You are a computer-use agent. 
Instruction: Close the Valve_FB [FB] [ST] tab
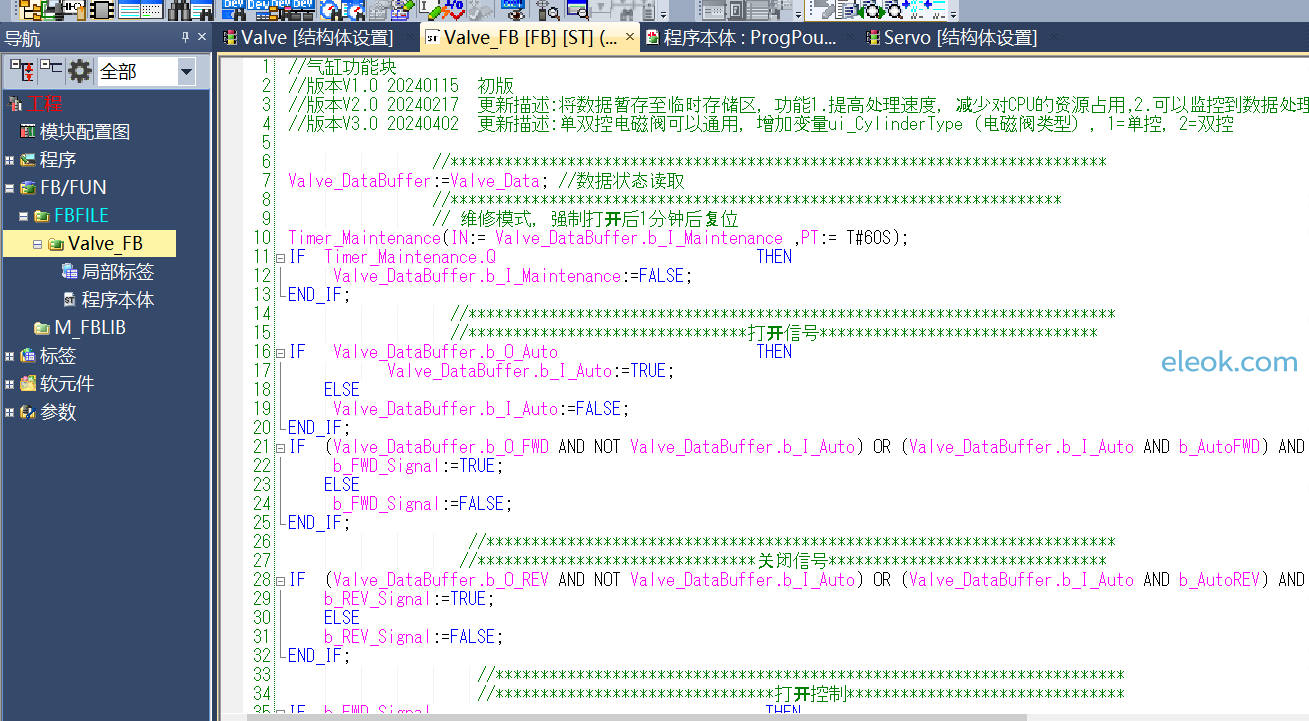click(630, 38)
